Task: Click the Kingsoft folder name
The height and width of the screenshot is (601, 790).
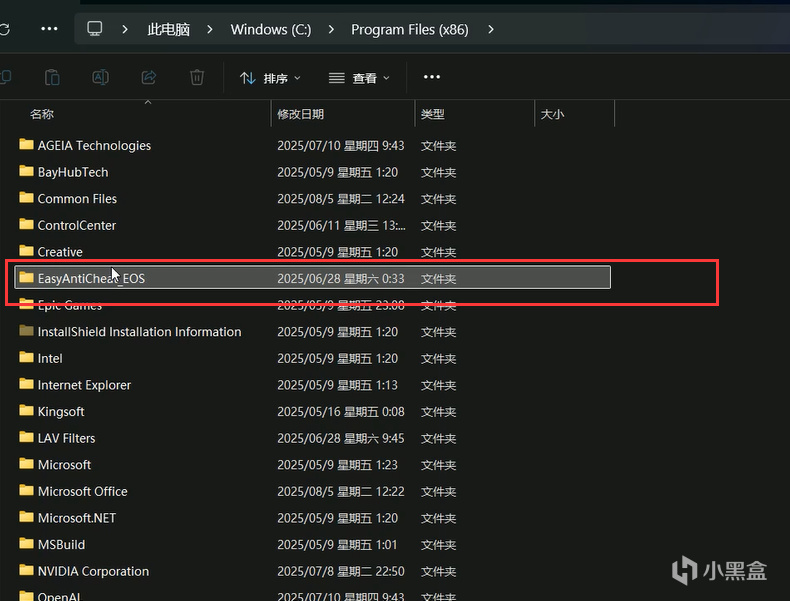Action: [61, 412]
